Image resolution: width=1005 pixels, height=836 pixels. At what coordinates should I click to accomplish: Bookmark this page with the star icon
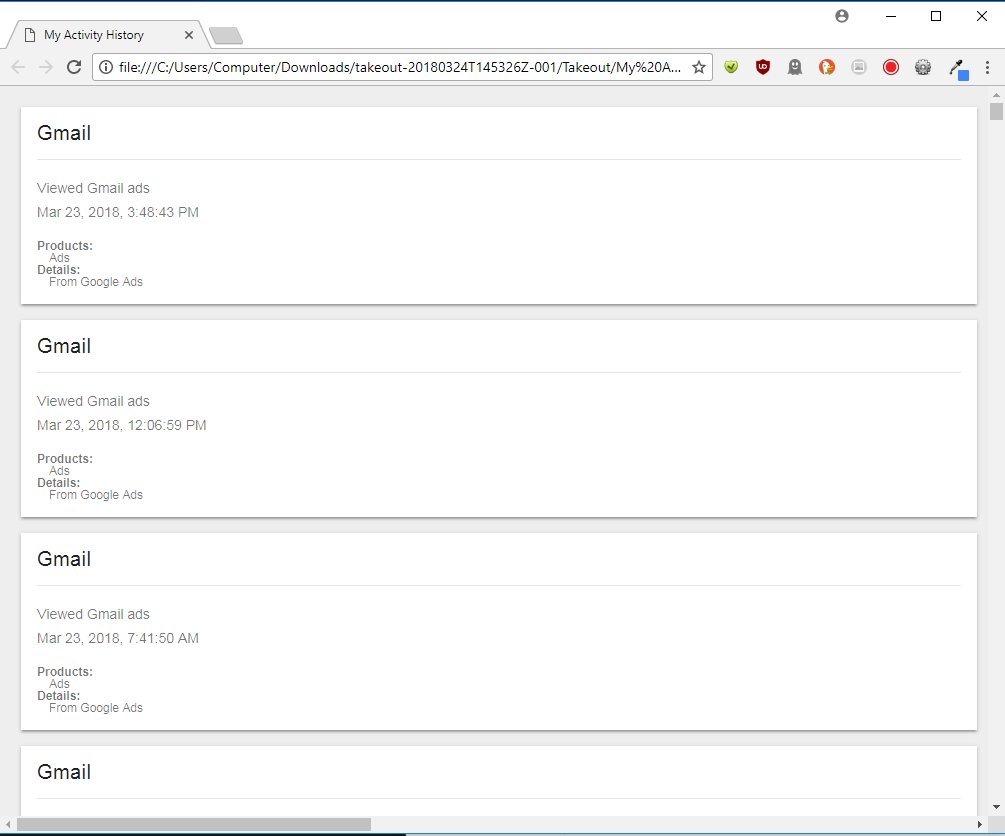pyautogui.click(x=699, y=67)
